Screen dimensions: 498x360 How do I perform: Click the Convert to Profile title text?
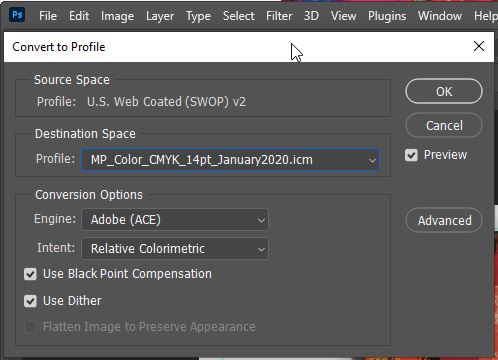pyautogui.click(x=59, y=47)
